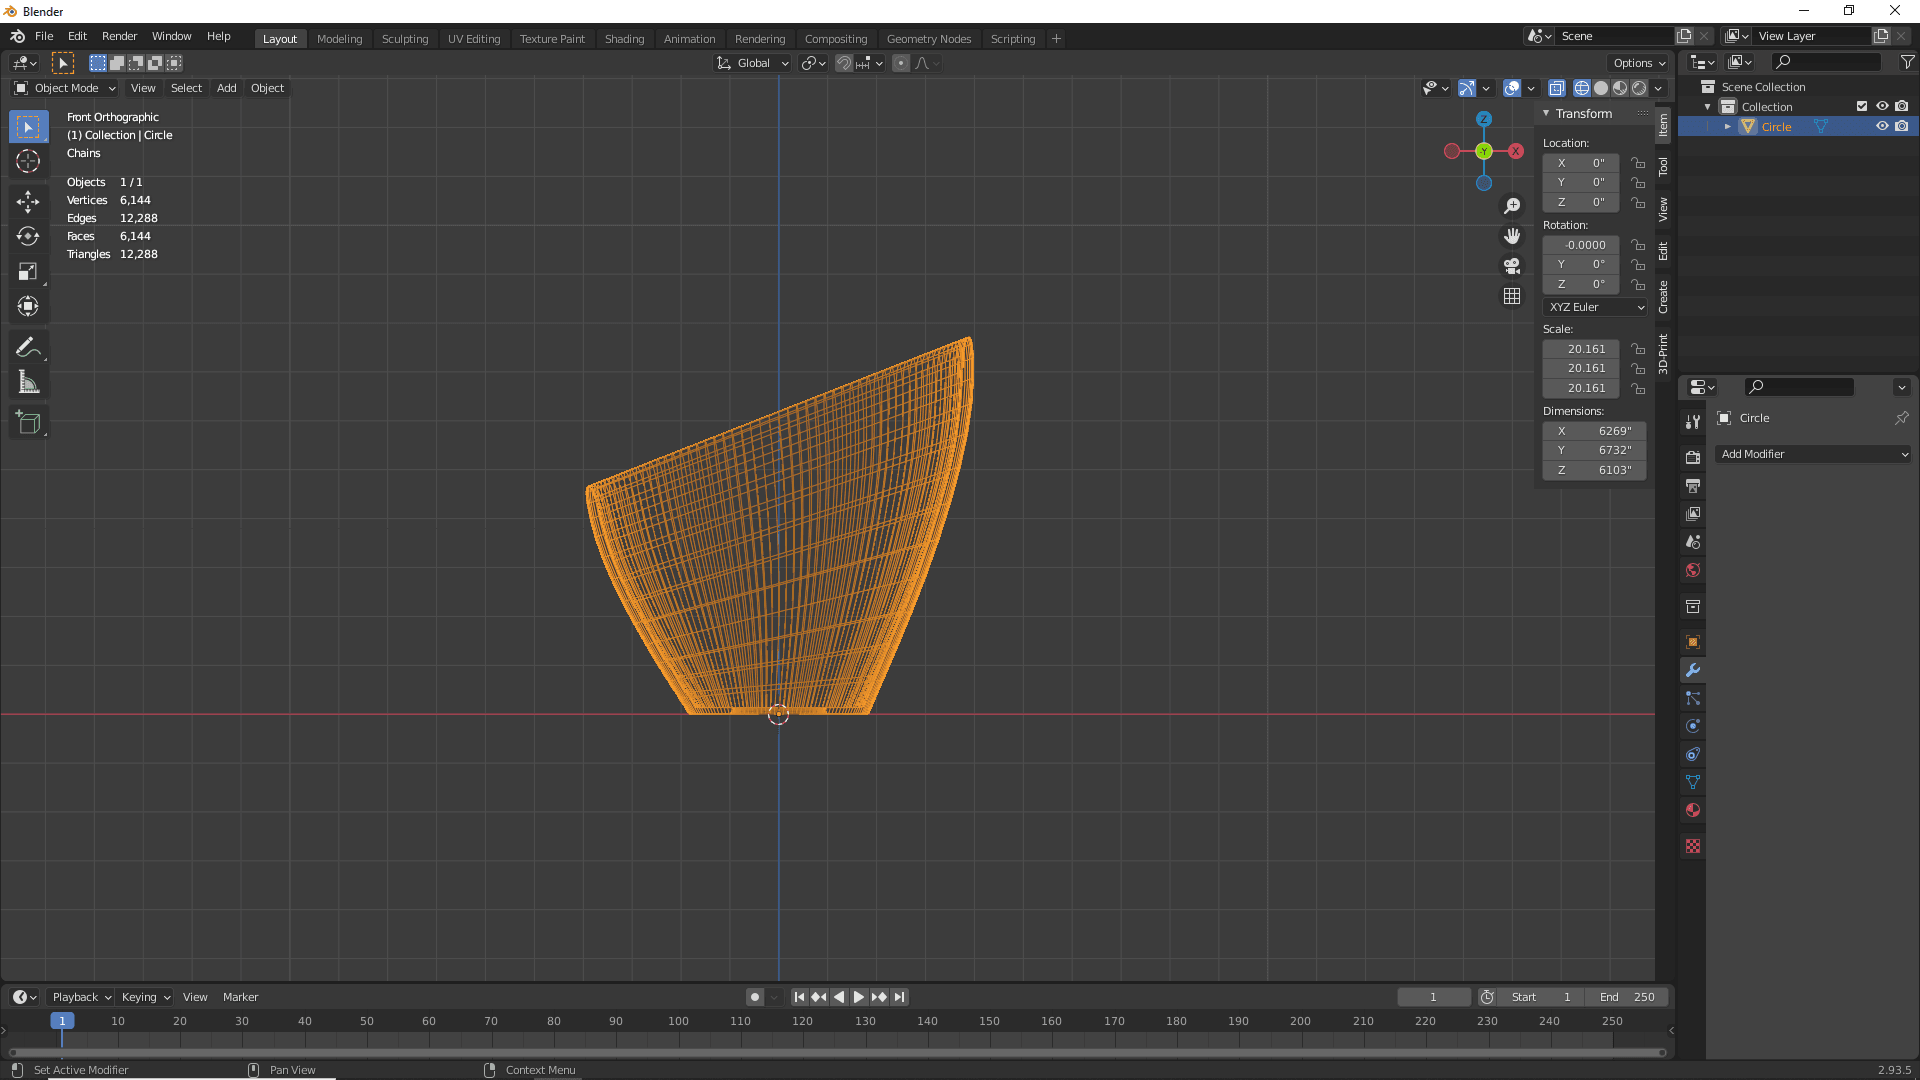Image resolution: width=1920 pixels, height=1080 pixels.
Task: Click the frame 1 playhead marker
Action: 62,1021
